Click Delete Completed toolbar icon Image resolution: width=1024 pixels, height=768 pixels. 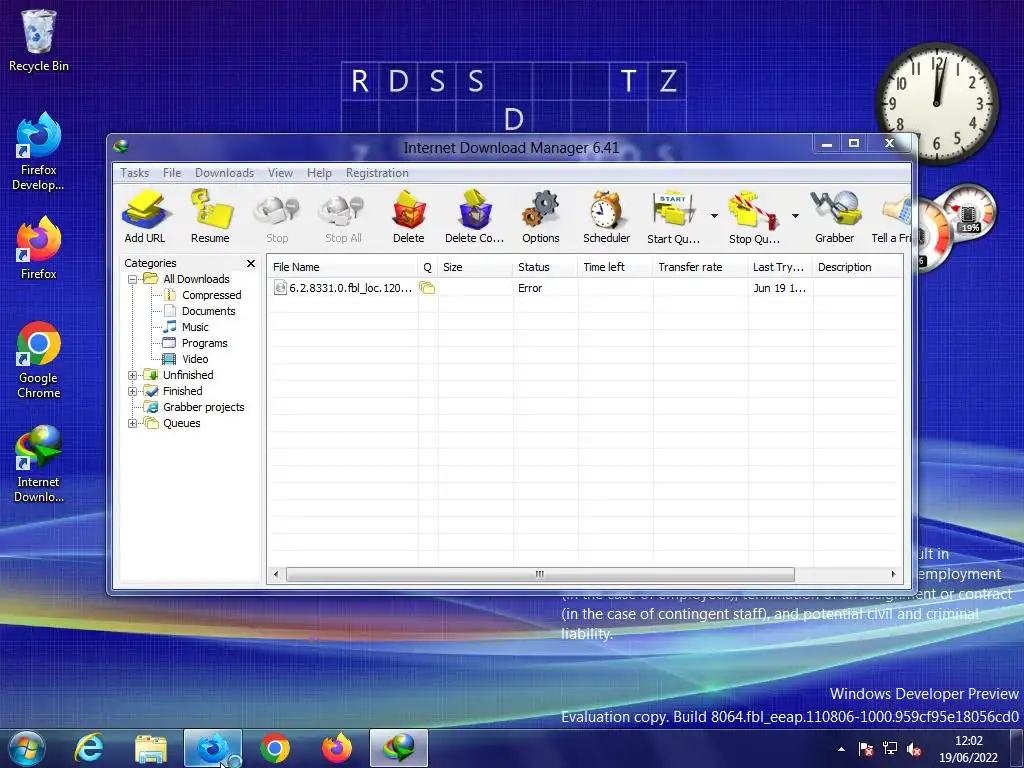pos(475,216)
